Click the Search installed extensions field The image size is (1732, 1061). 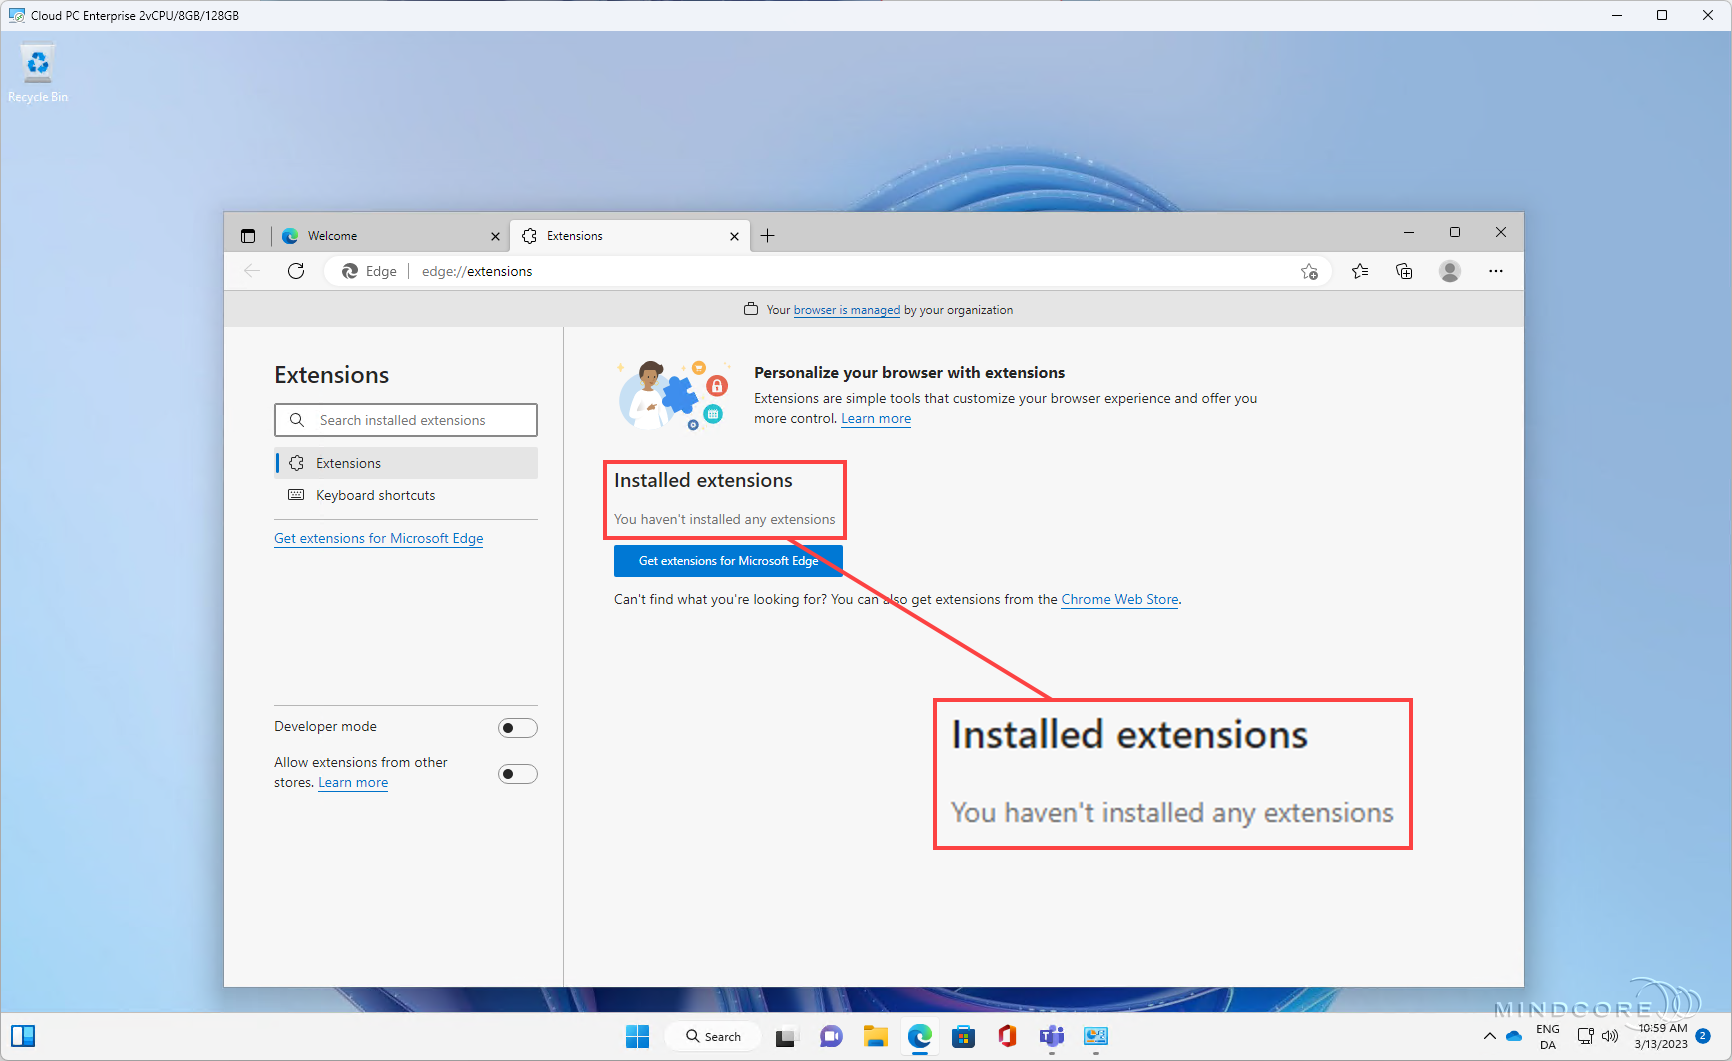tap(405, 419)
